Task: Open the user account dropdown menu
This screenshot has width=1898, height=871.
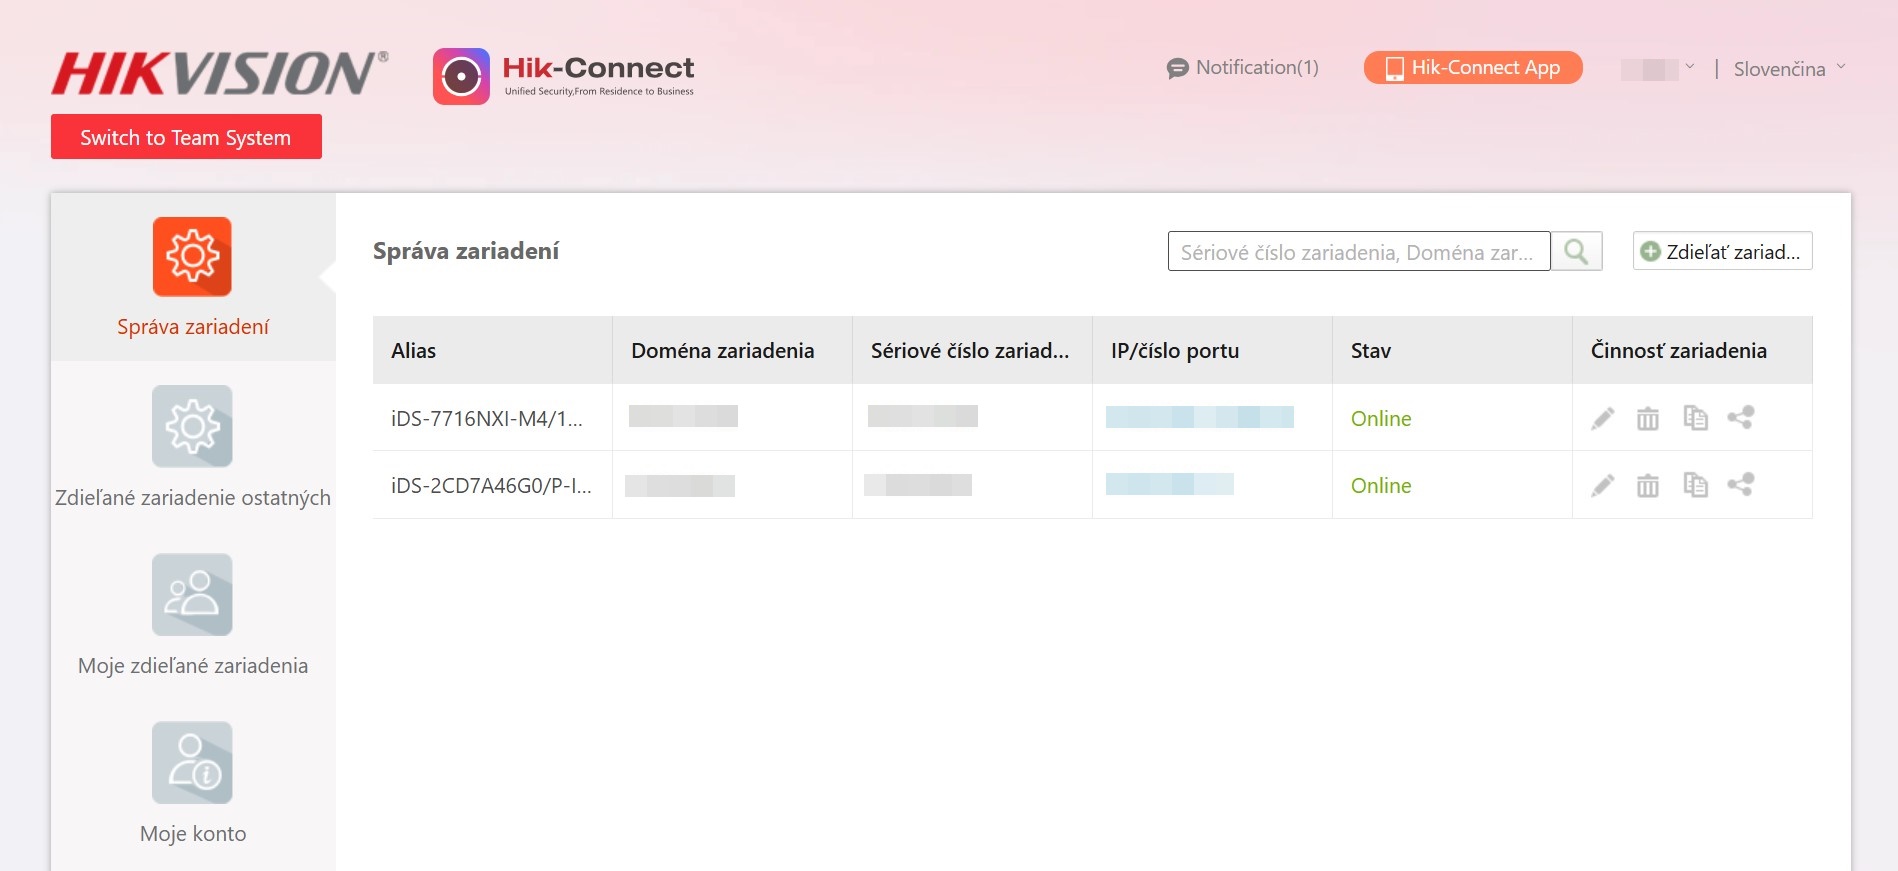Action: (x=1658, y=69)
